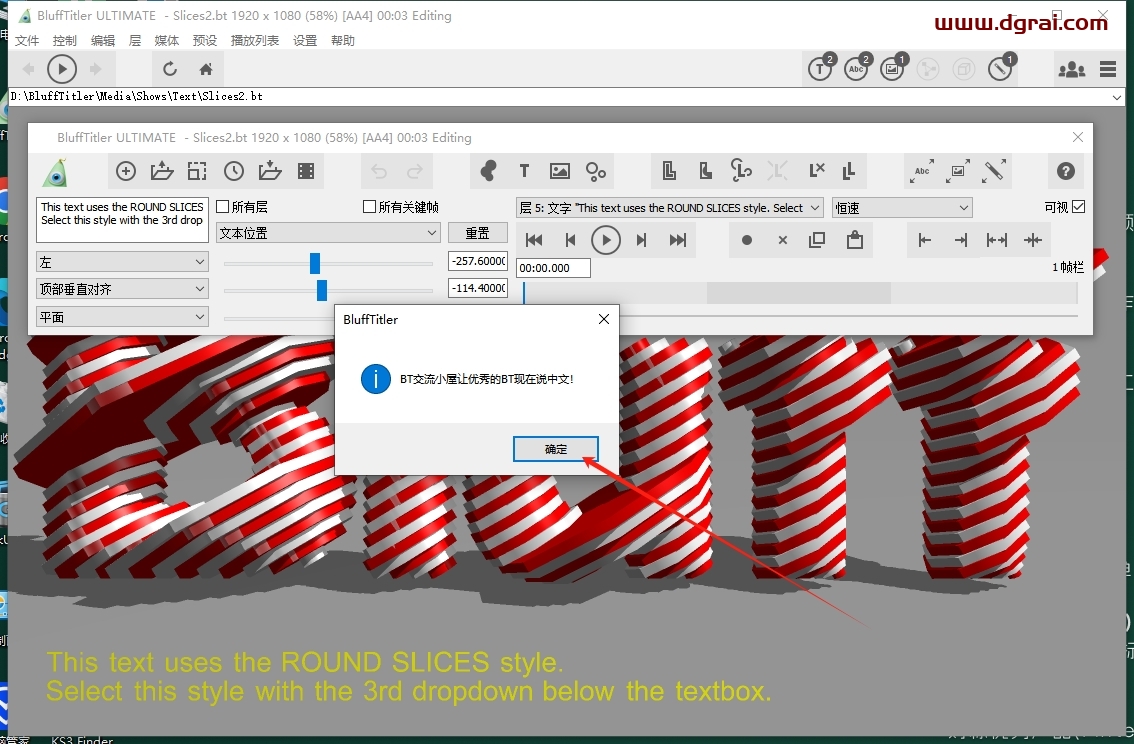This screenshot has height=744, width=1134.
Task: Close the BluffTitler message dialog with its X button
Action: click(604, 319)
